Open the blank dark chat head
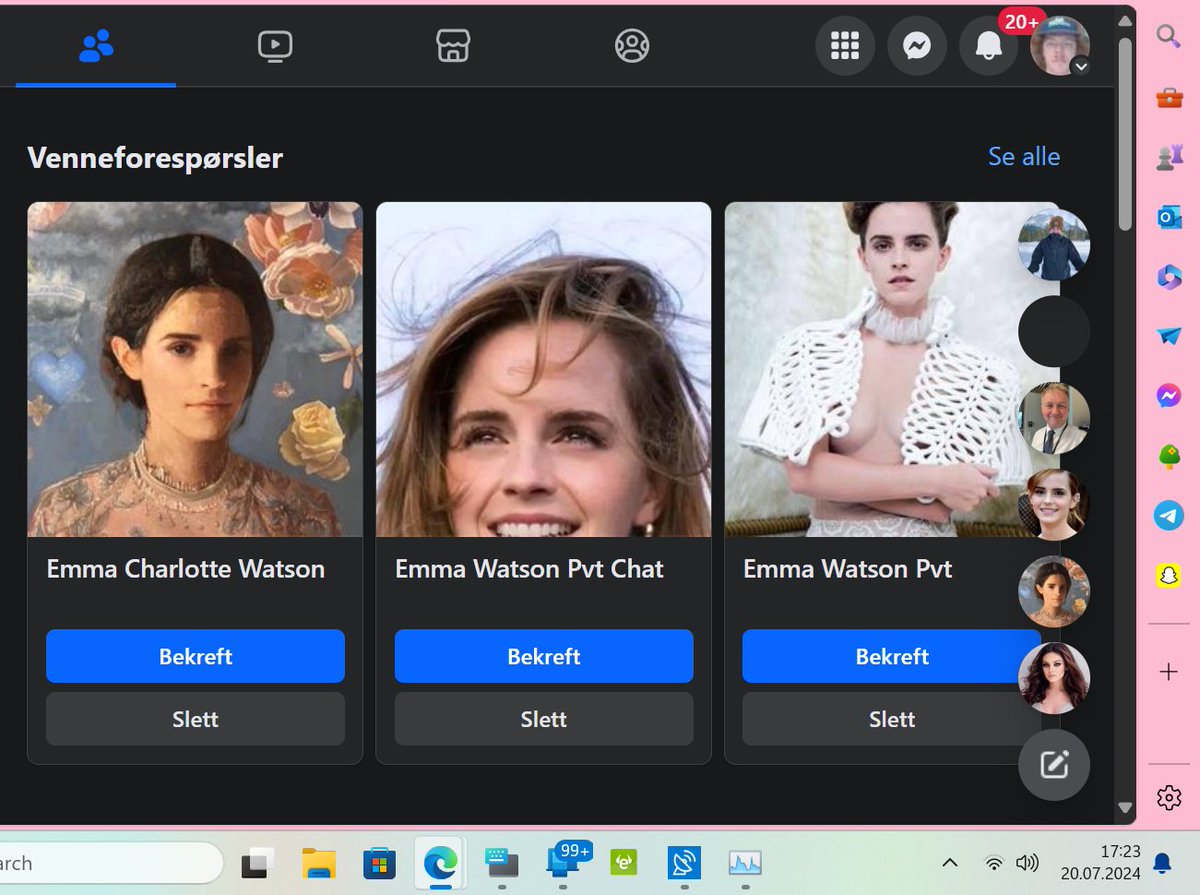Image resolution: width=1200 pixels, height=895 pixels. pyautogui.click(x=1054, y=331)
